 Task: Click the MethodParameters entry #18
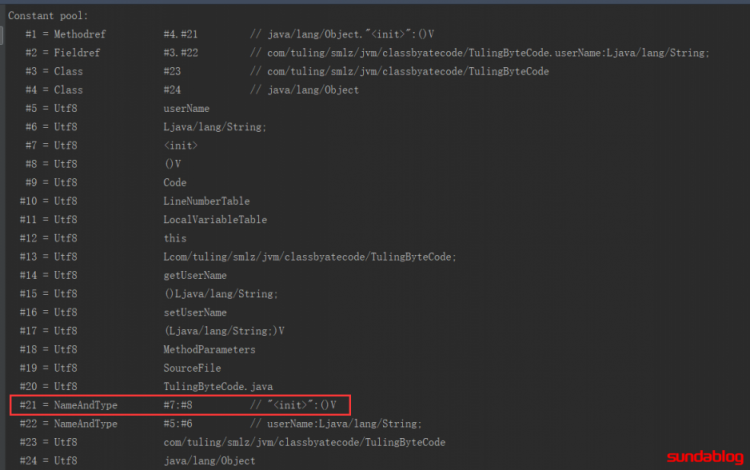pos(137,350)
